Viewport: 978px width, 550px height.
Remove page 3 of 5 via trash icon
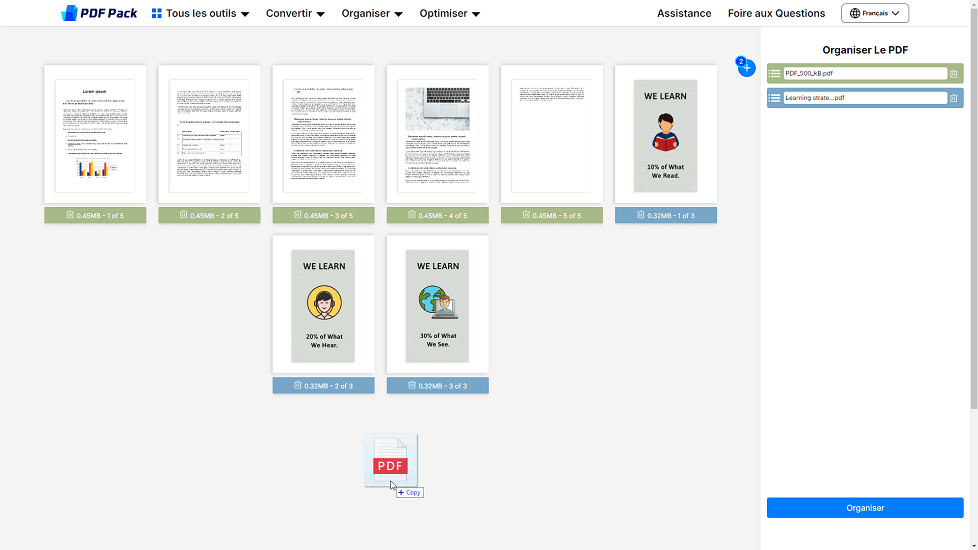tap(298, 215)
